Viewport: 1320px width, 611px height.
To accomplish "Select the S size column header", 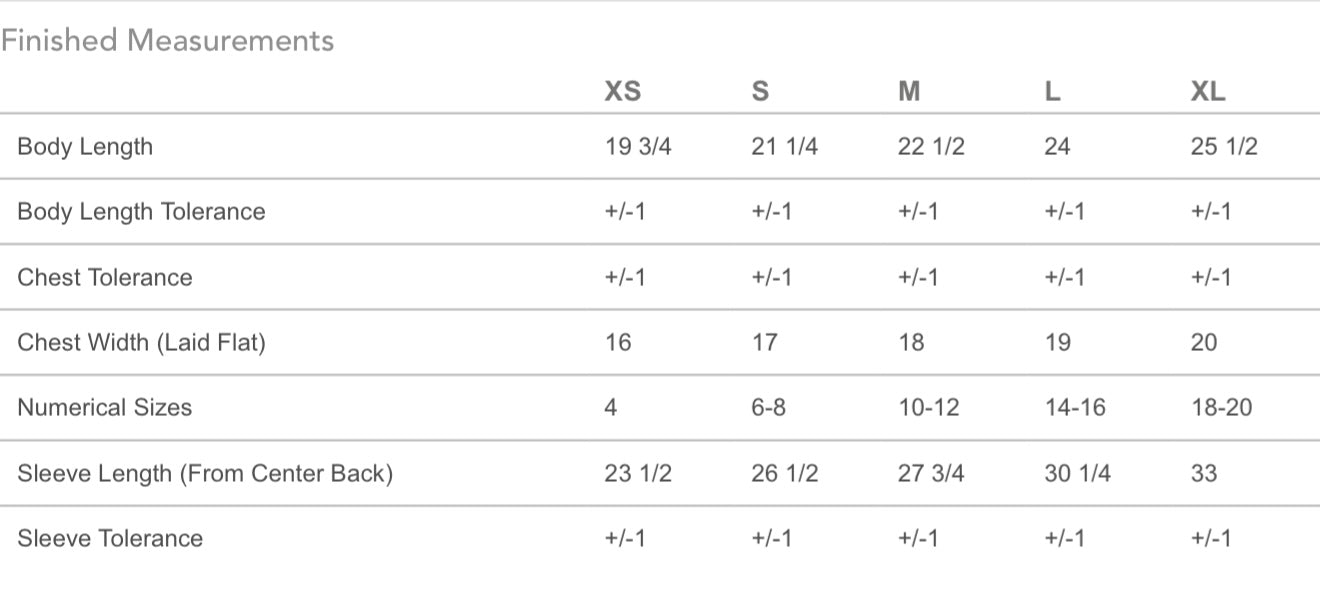I will click(x=760, y=92).
